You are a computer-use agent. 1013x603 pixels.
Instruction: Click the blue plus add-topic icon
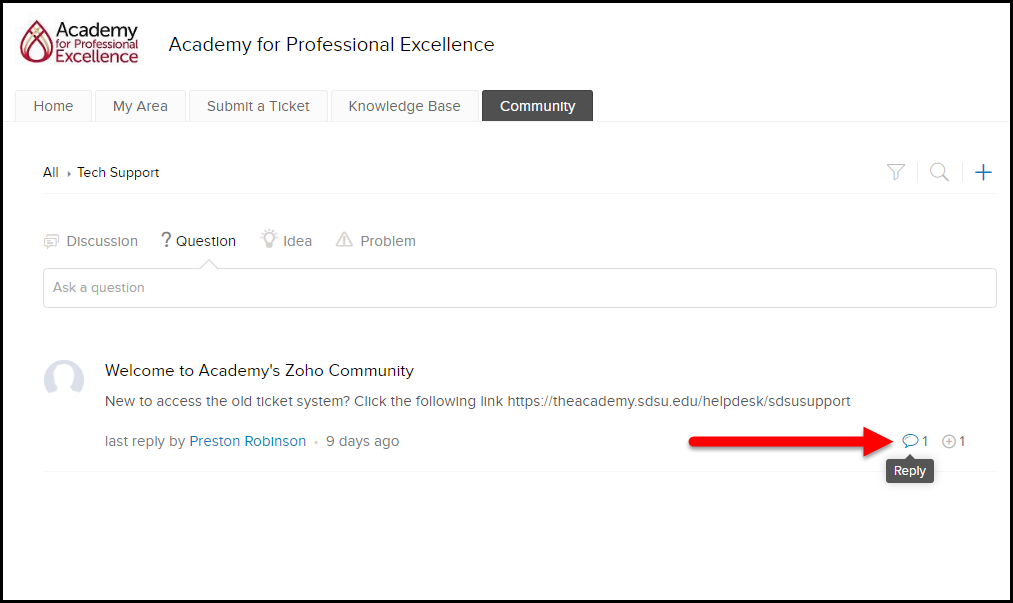[983, 172]
